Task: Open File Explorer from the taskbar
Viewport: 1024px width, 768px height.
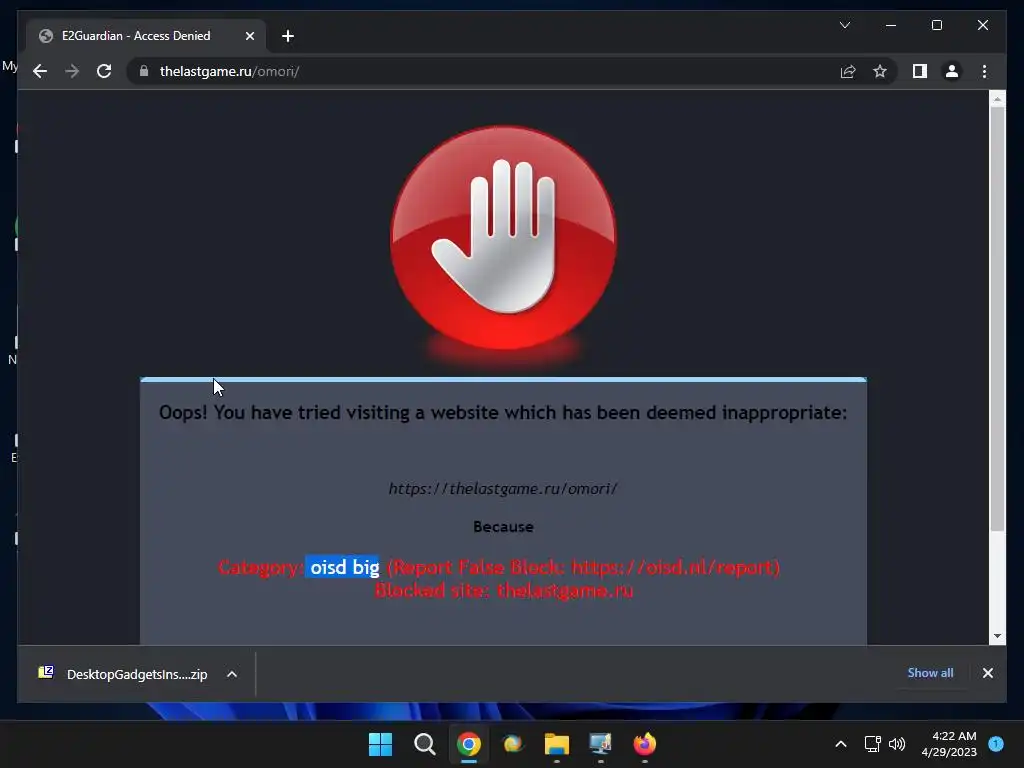Action: [556, 744]
